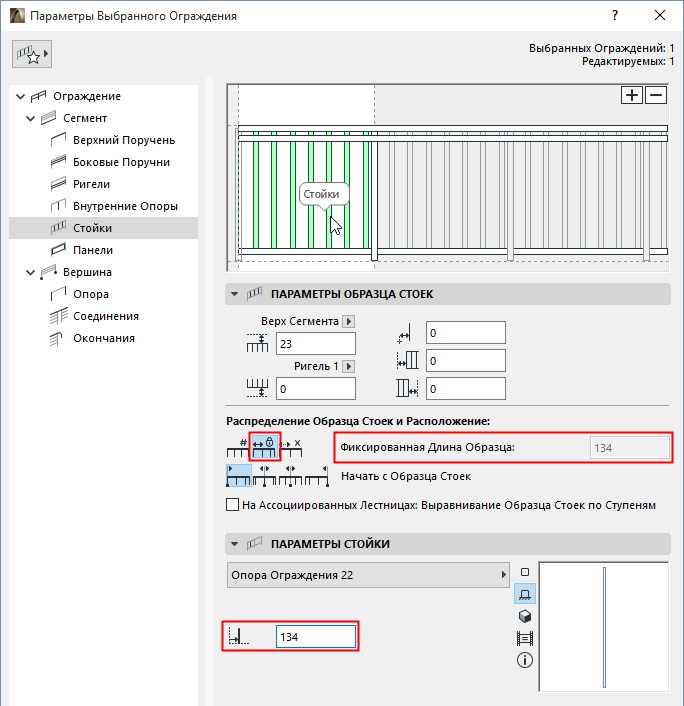Collapse the Ограждение tree node
This screenshot has height=706, width=684.
click(x=20, y=96)
